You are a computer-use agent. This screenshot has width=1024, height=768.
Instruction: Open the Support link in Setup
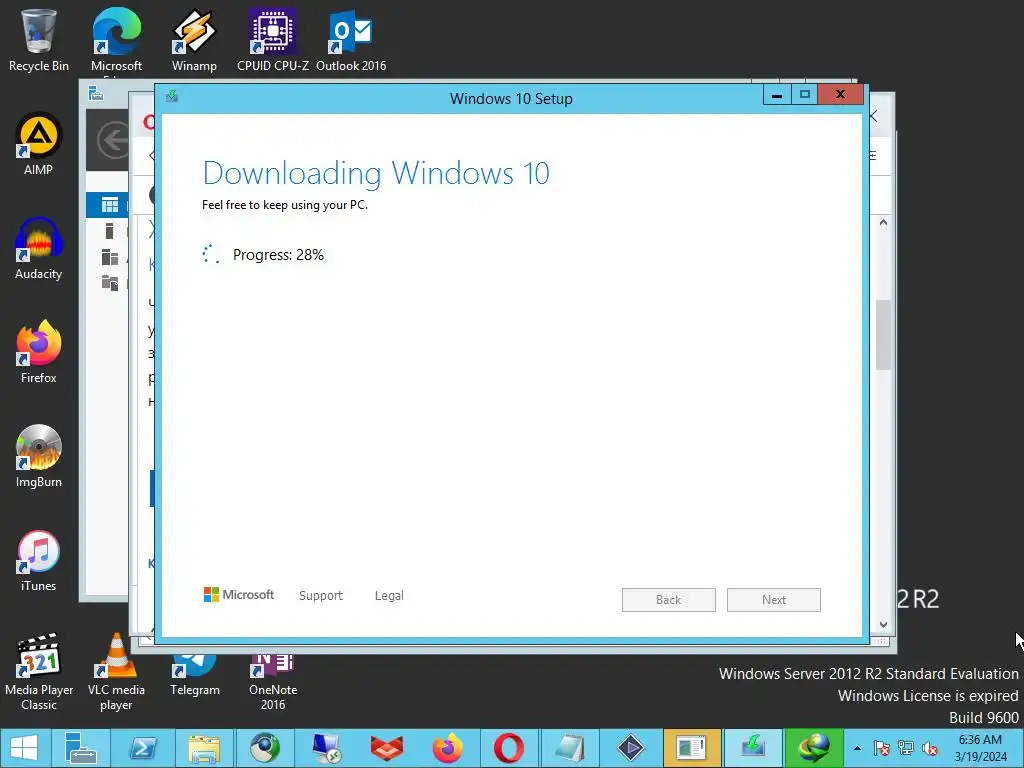(321, 596)
